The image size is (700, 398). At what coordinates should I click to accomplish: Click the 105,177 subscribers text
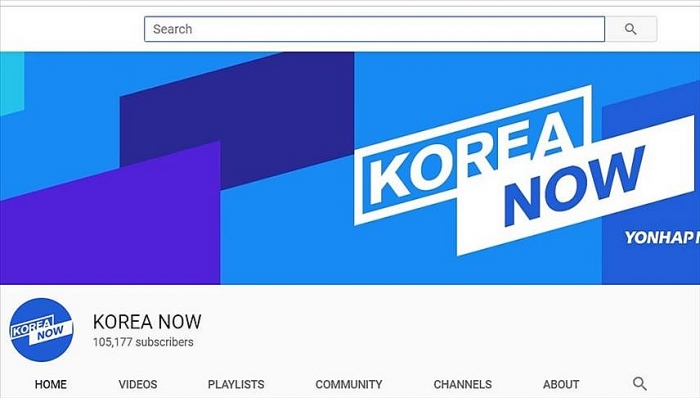[x=143, y=342]
